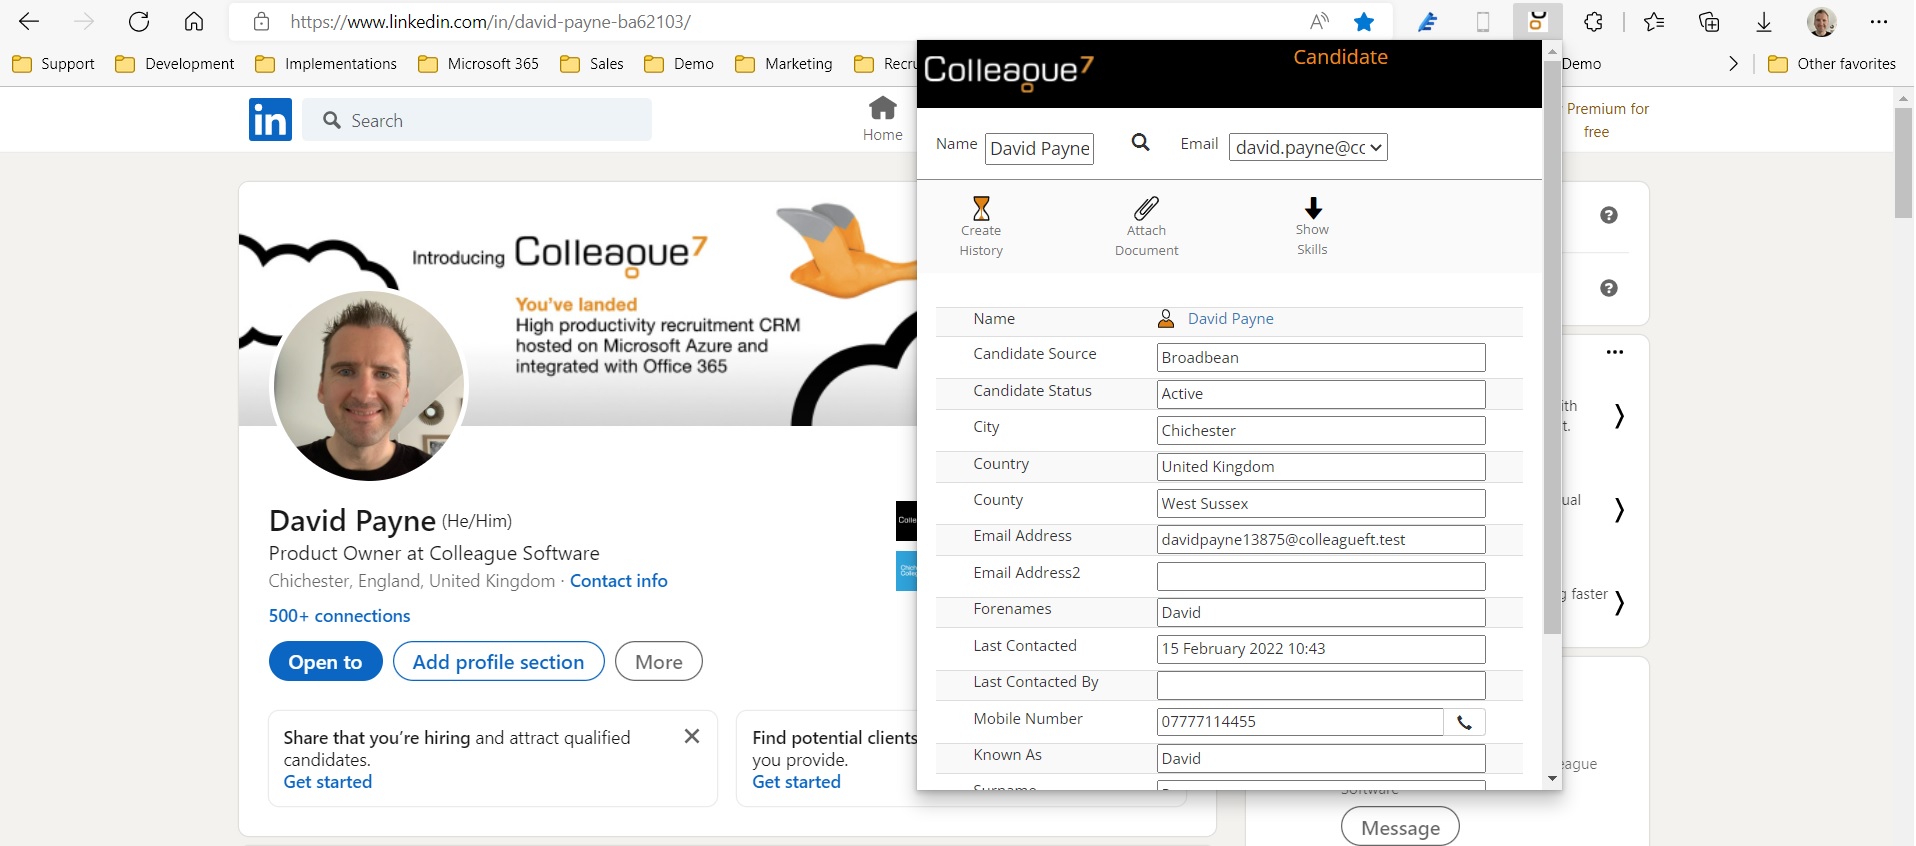
Task: Click the Add profile section button
Action: 498,662
